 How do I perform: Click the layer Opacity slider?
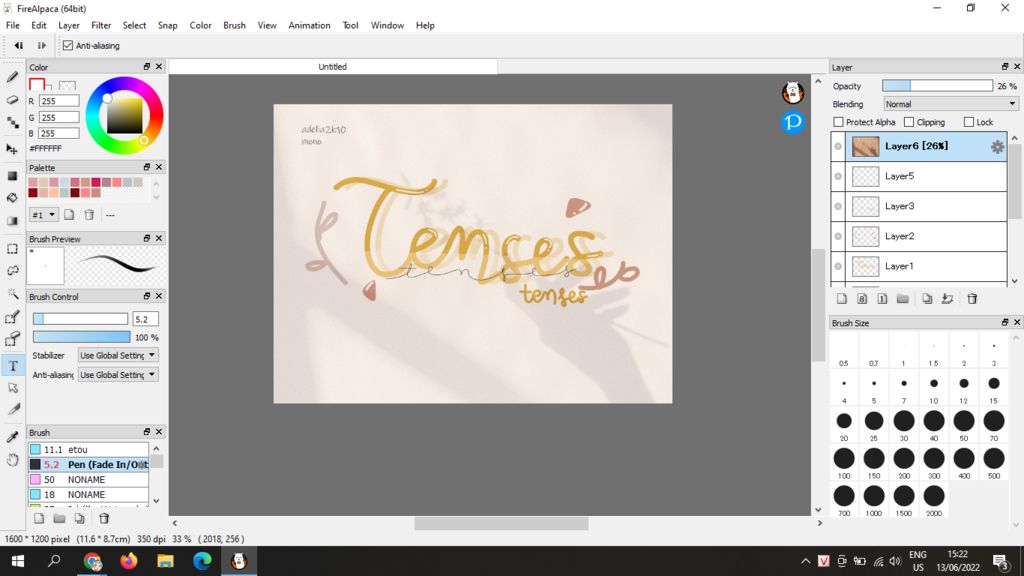point(937,86)
